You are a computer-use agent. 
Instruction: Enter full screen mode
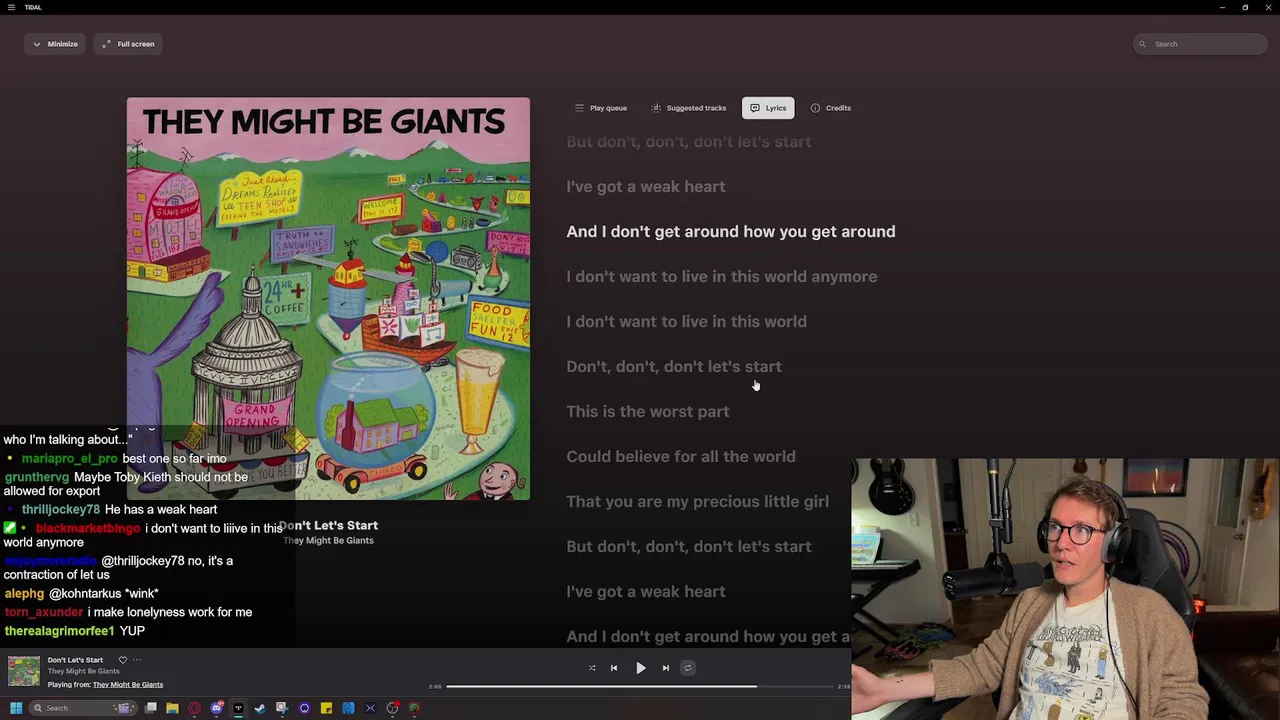128,44
